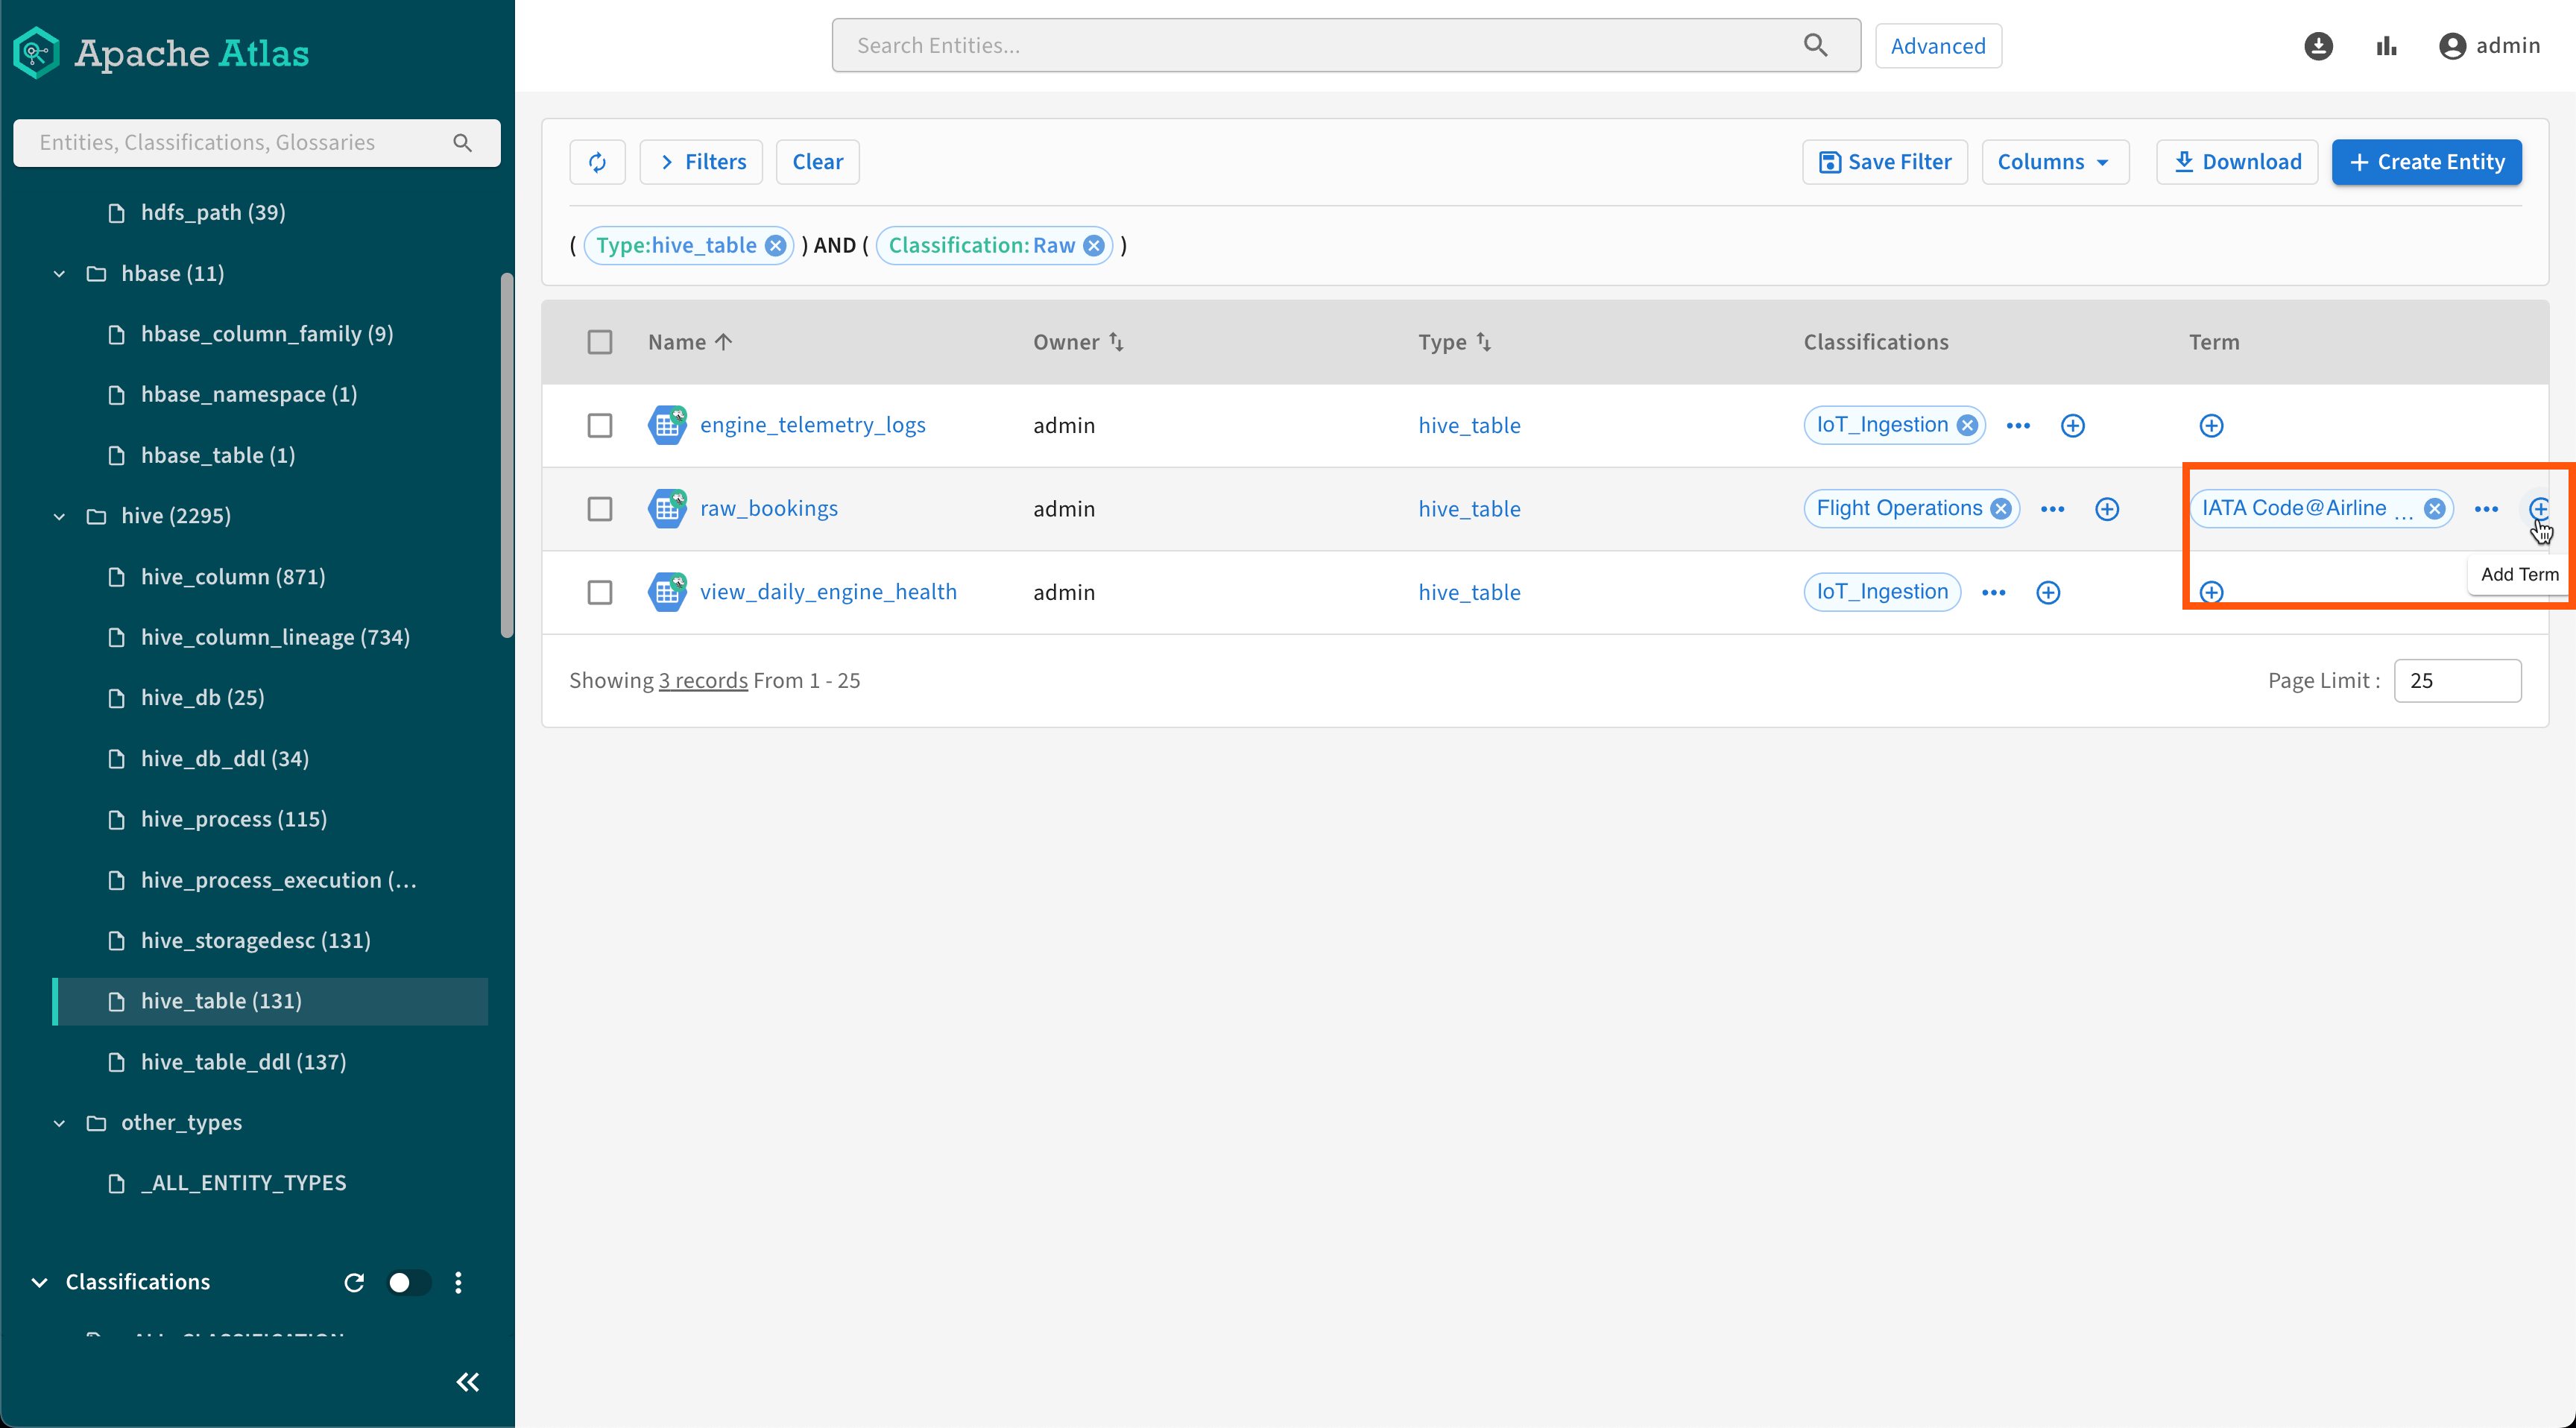Click the refresh search results icon
This screenshot has width=2576, height=1428.
pos(597,162)
